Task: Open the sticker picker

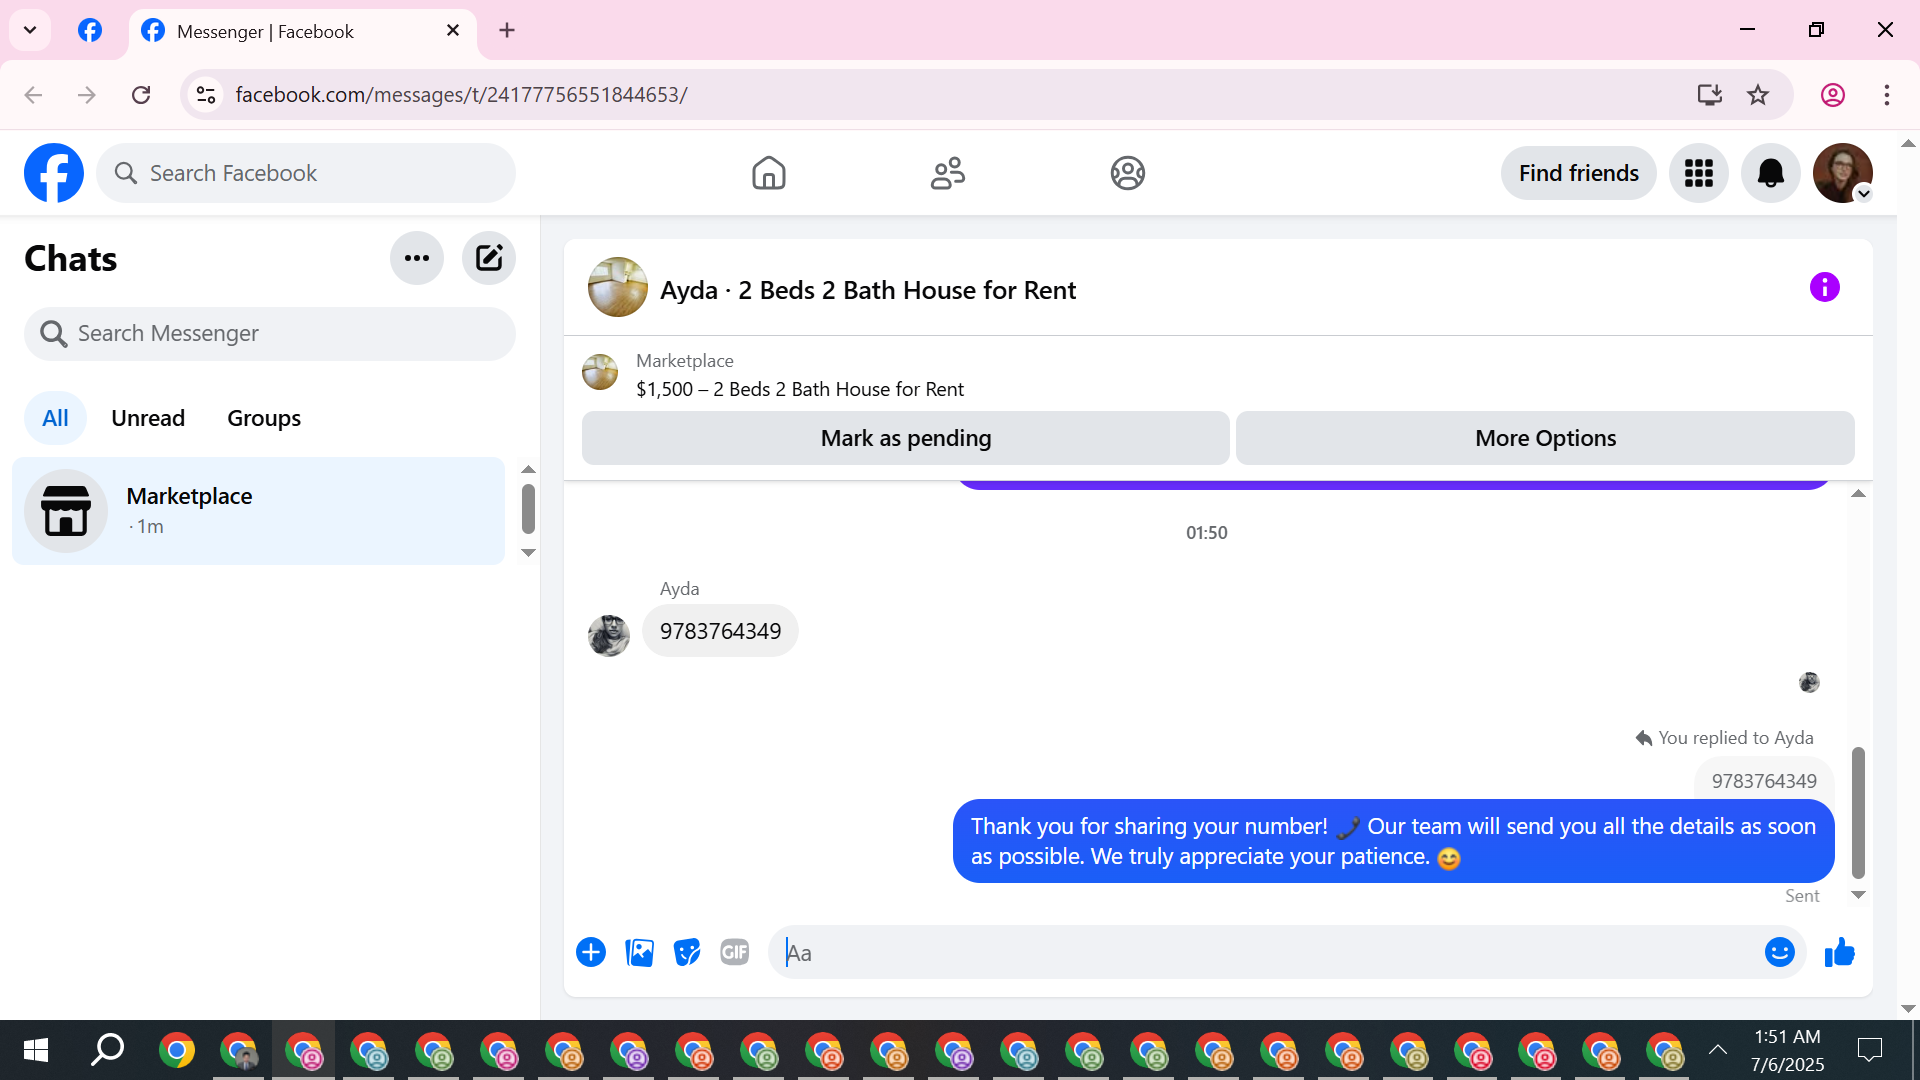Action: point(687,953)
